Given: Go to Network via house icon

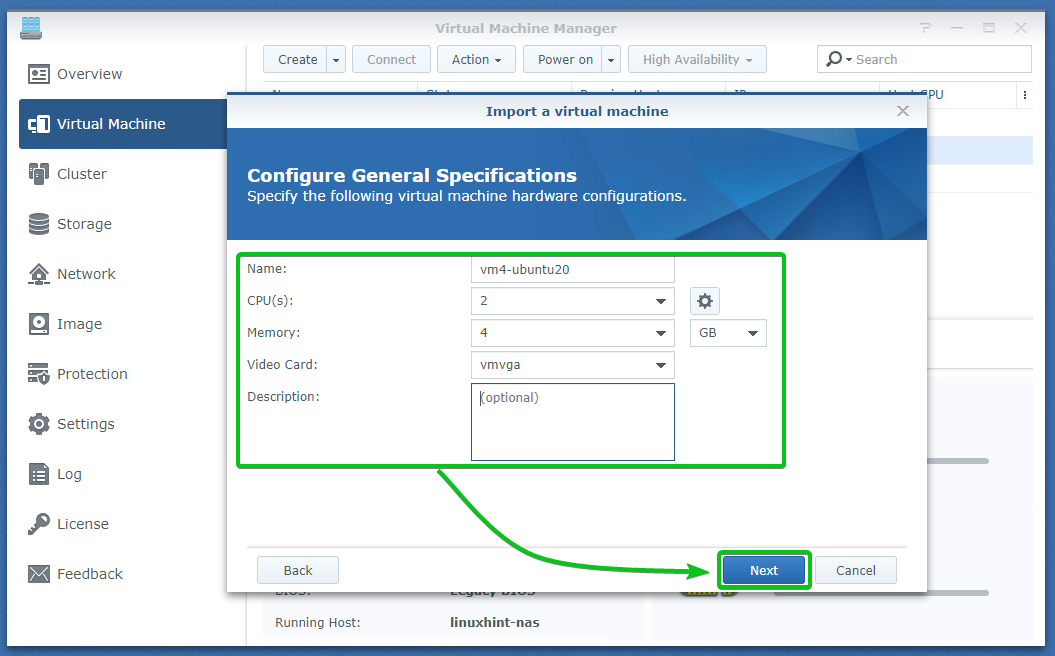Looking at the screenshot, I should [39, 274].
